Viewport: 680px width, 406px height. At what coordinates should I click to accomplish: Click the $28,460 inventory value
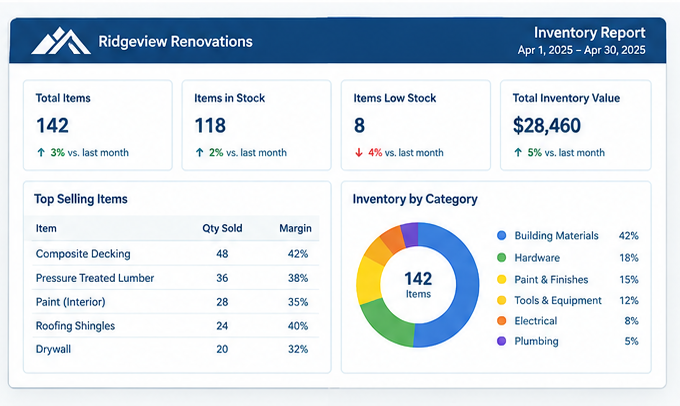coord(546,125)
